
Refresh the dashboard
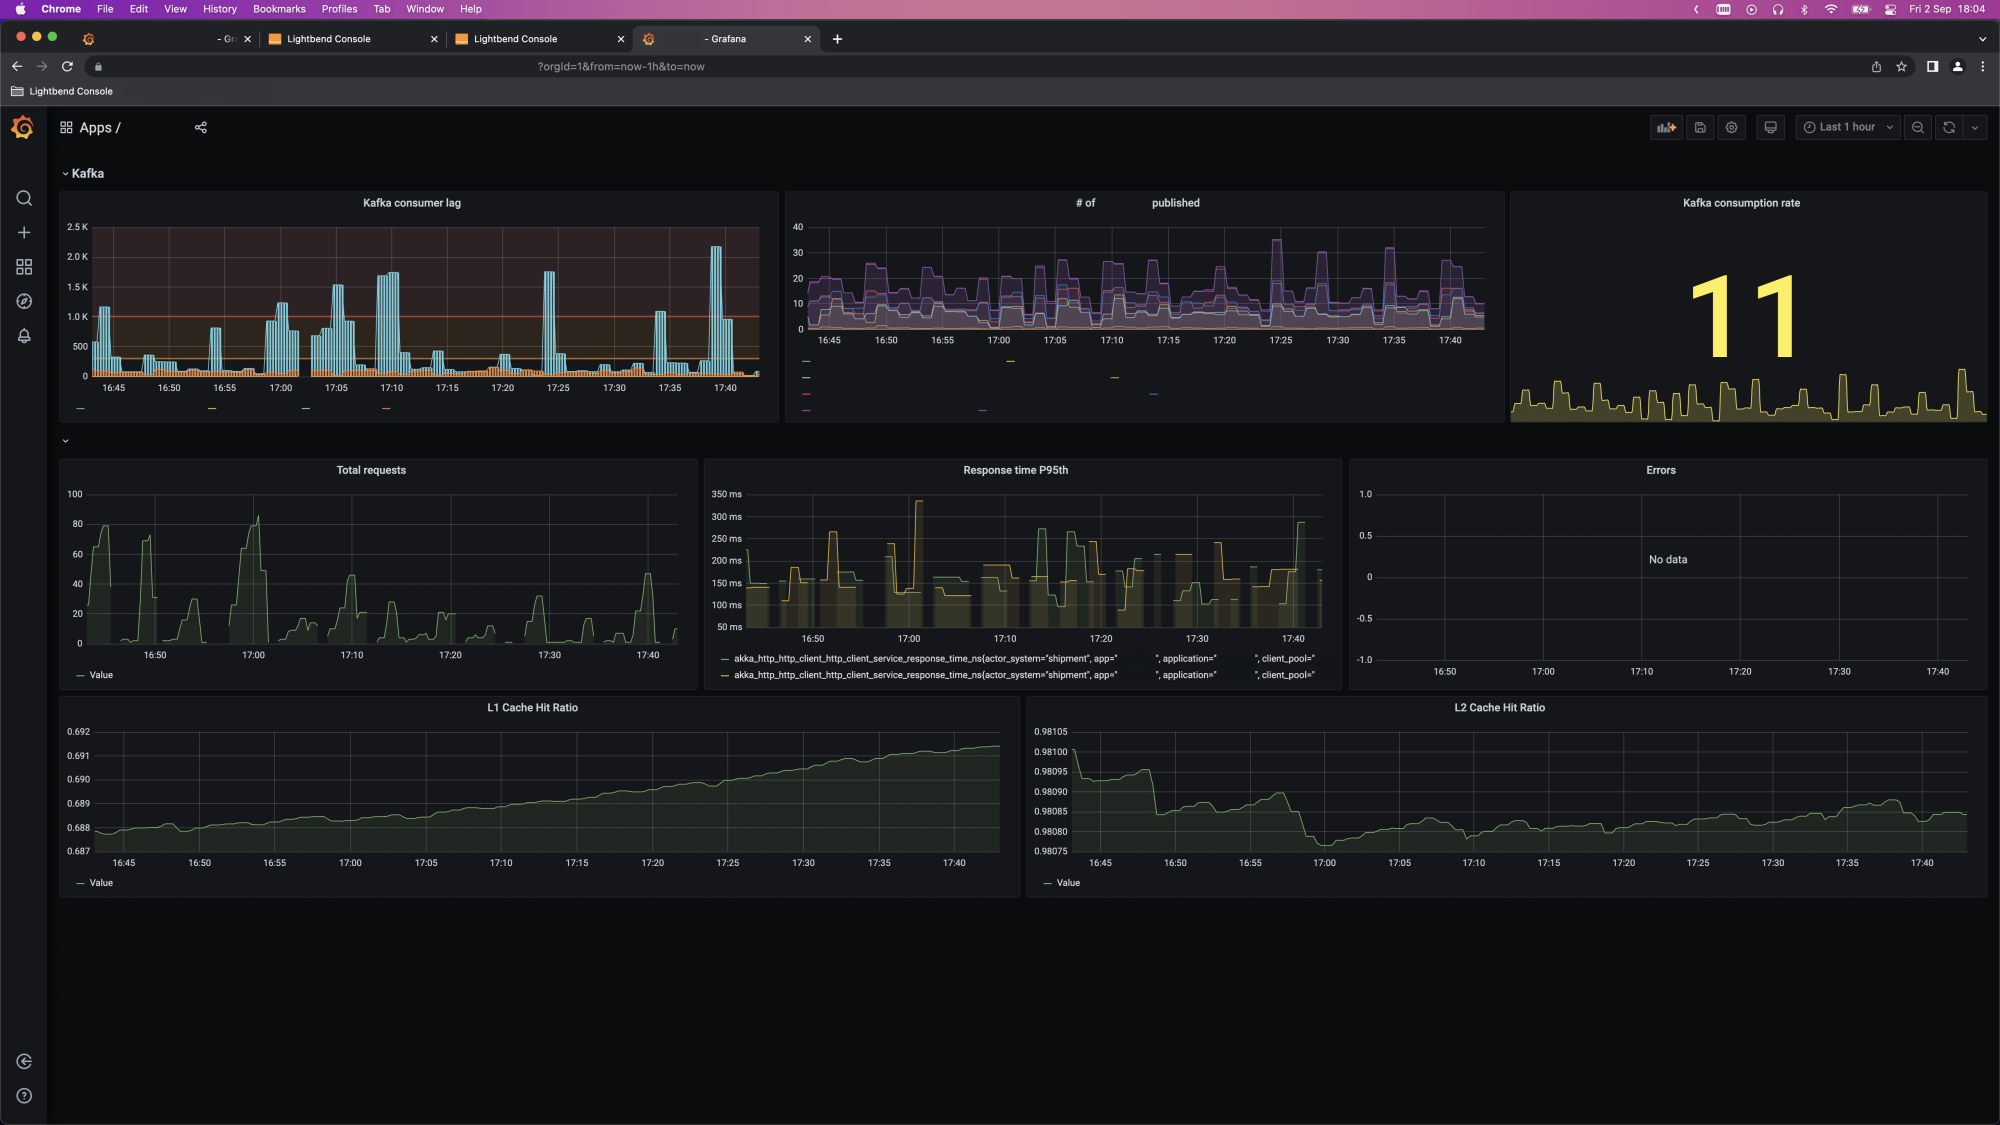(1949, 127)
